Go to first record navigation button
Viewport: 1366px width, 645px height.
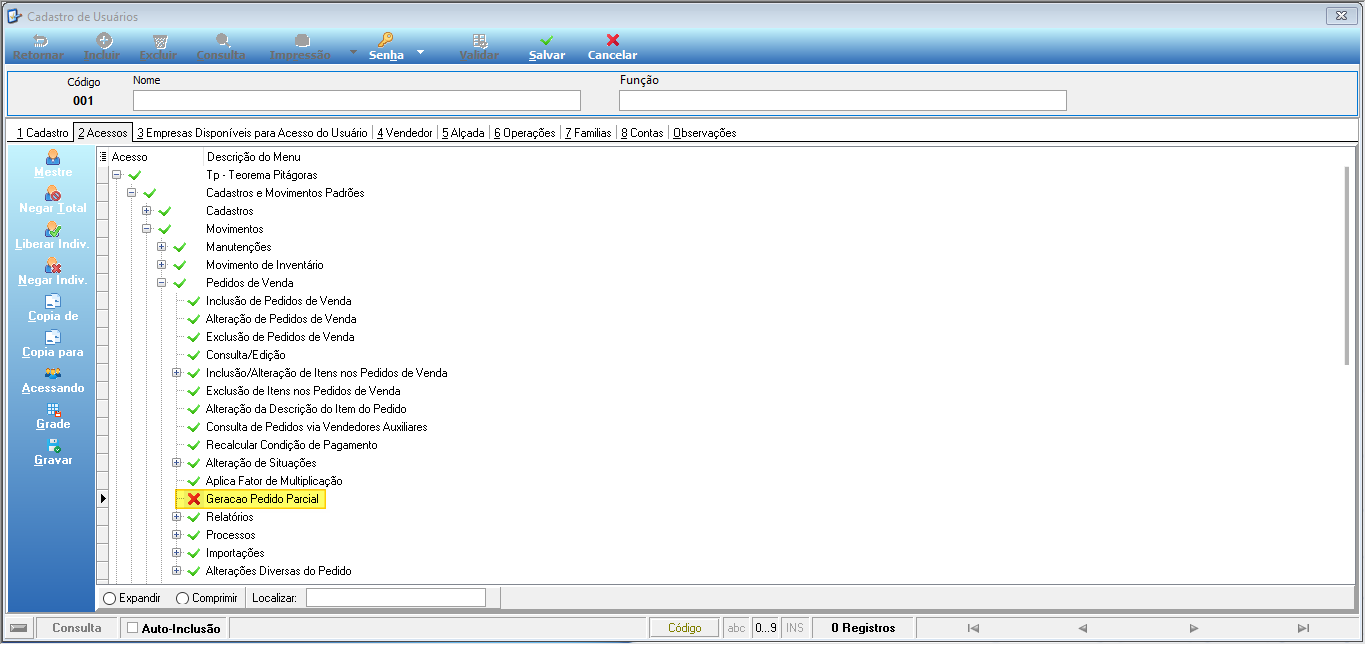pyautogui.click(x=973, y=628)
